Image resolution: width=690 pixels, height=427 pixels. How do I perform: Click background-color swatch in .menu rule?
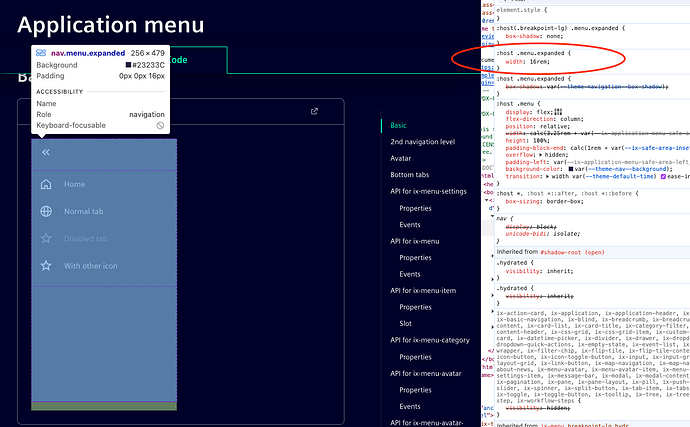pos(571,169)
